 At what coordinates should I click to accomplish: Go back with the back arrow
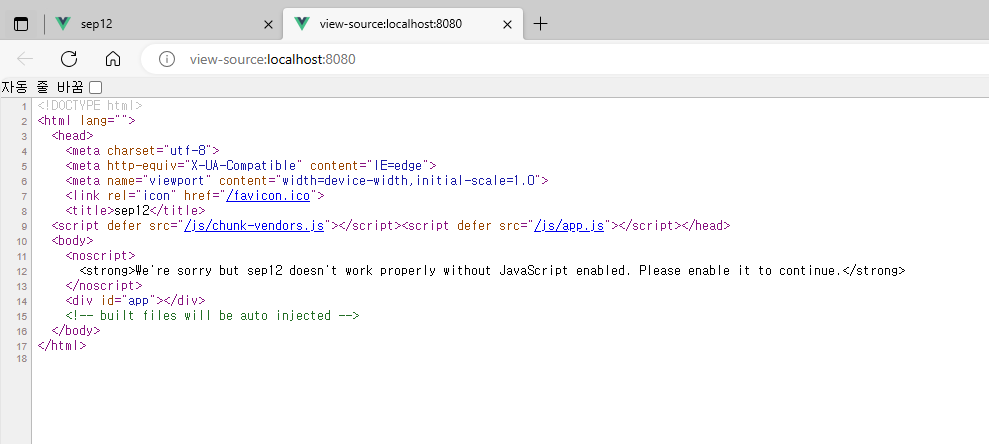(x=25, y=59)
